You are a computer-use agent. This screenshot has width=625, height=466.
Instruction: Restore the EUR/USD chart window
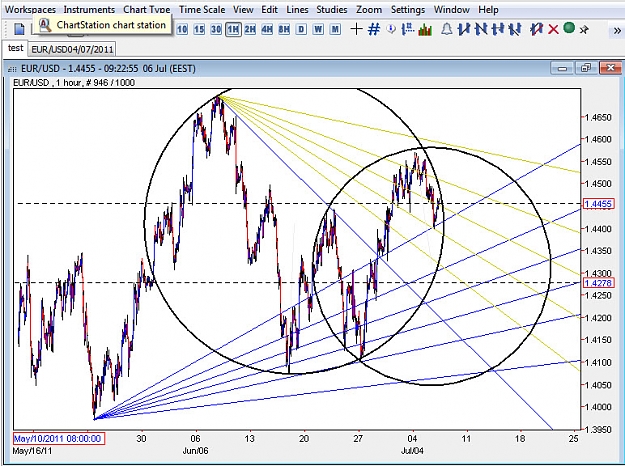586,69
